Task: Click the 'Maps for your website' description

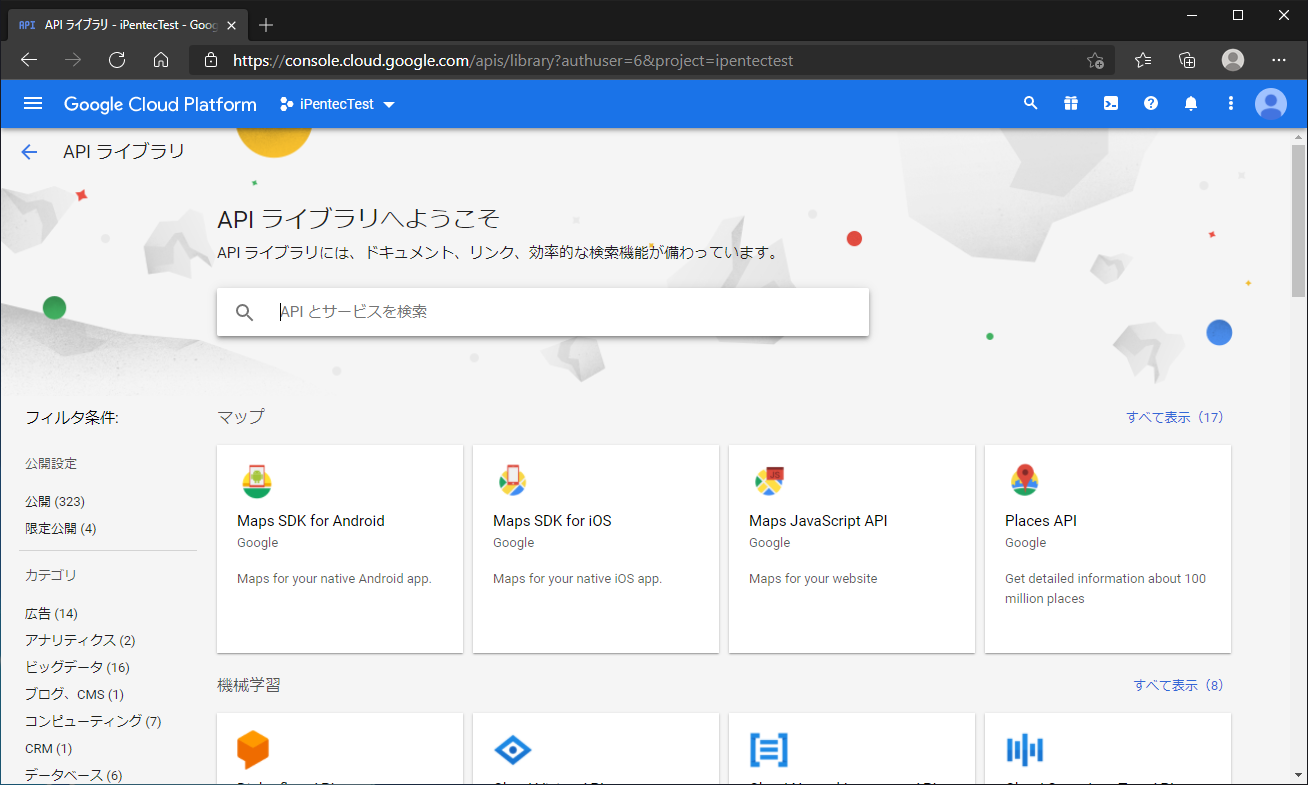Action: pos(813,578)
